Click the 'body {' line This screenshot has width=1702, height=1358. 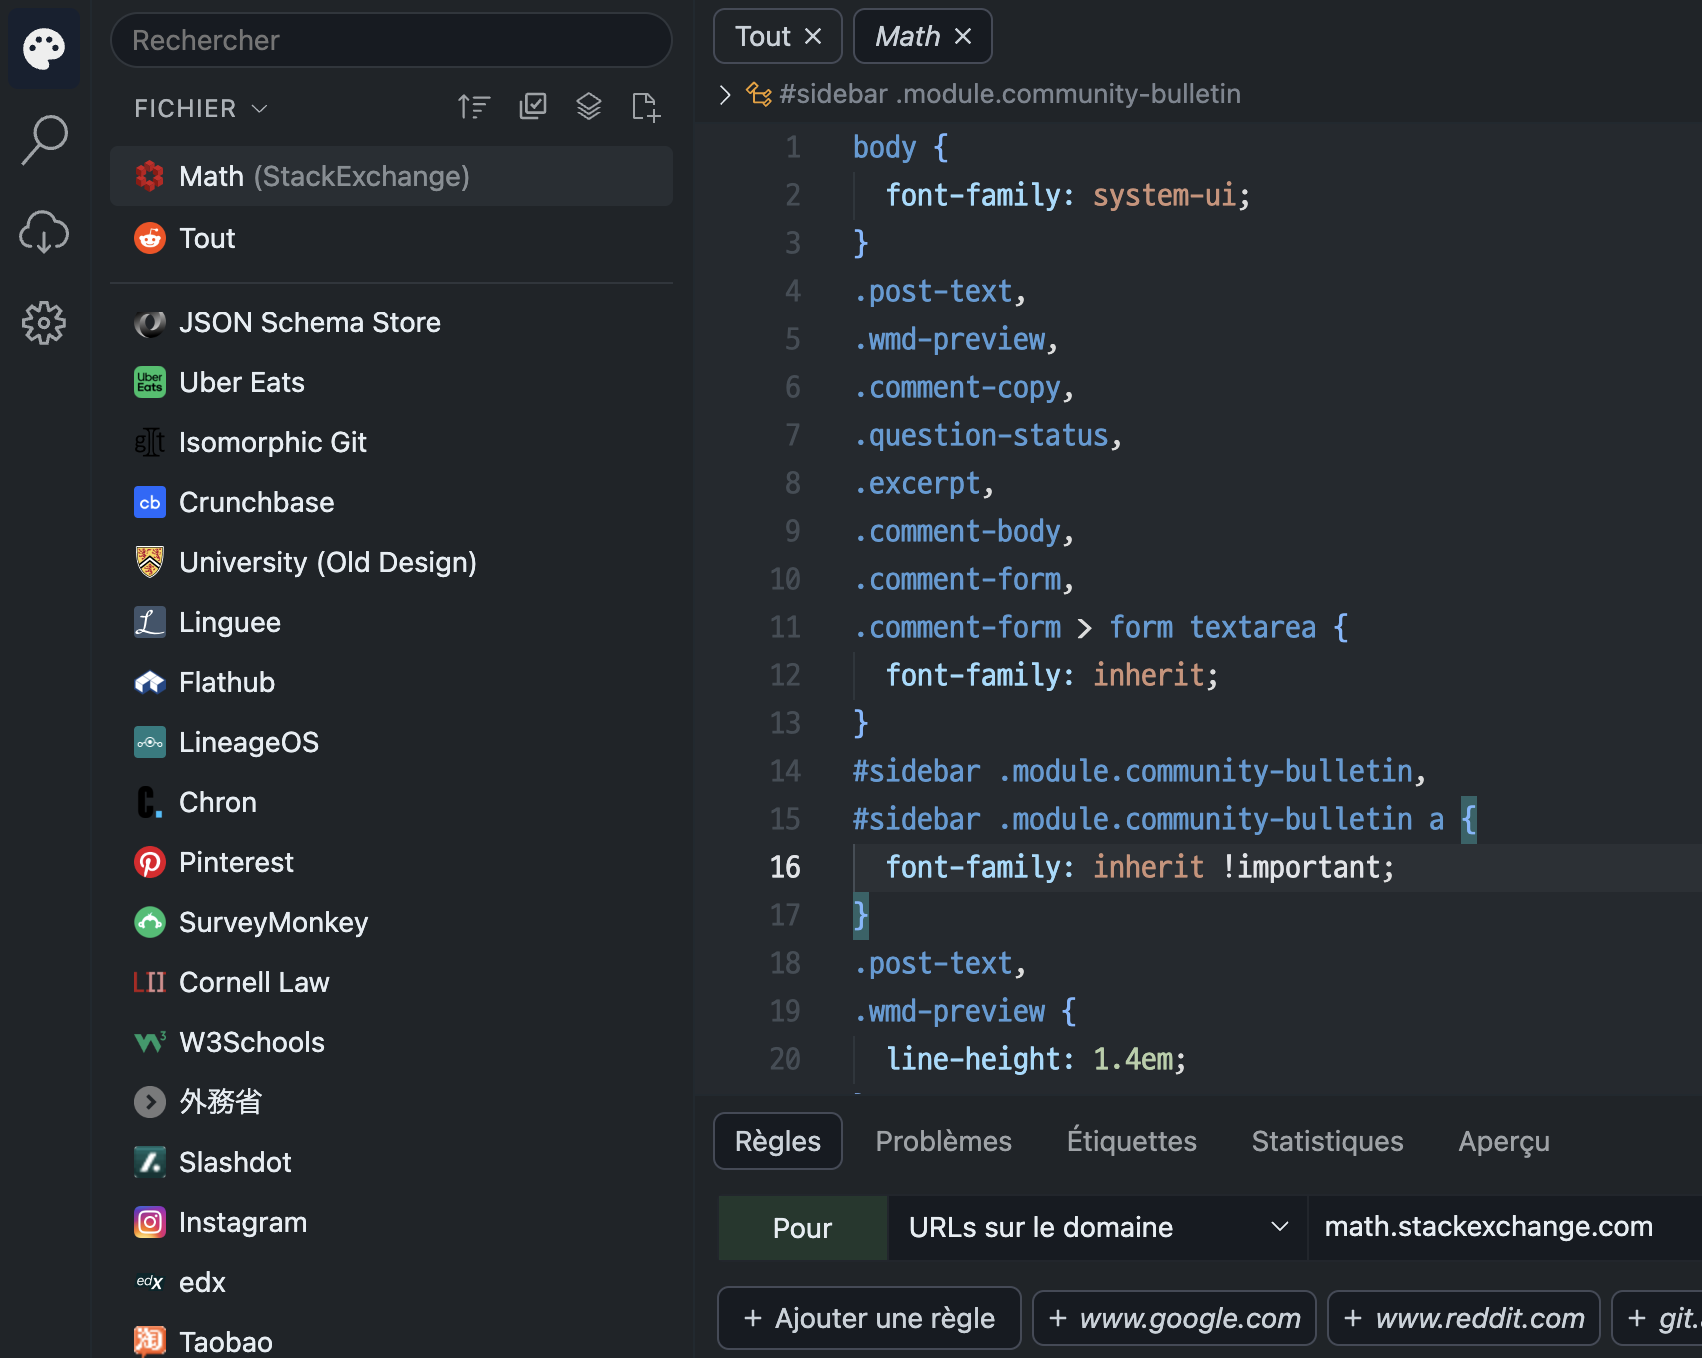900,147
